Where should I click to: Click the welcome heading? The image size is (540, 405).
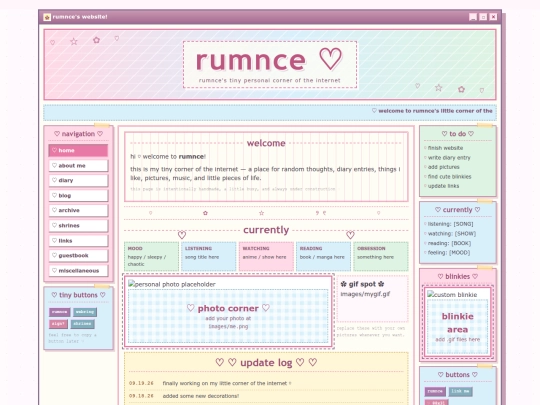click(x=266, y=143)
